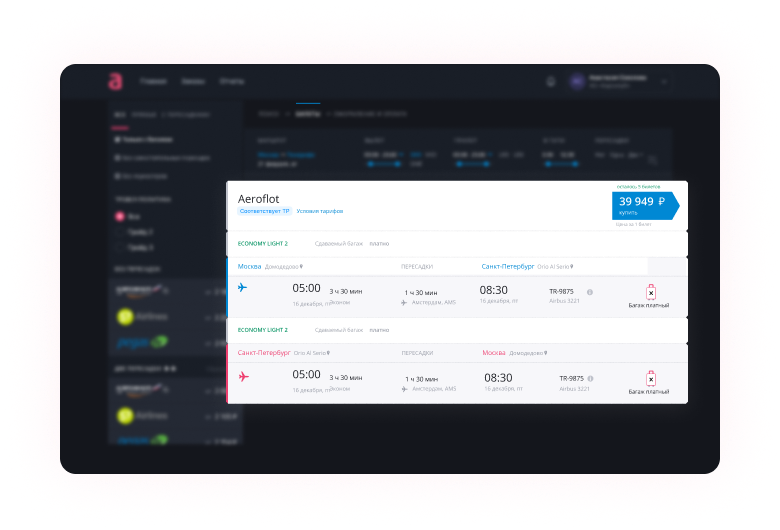The height and width of the screenshot is (530, 780).
Task: Adjust the arrival time range slider in filter bar
Action: pos(473,164)
